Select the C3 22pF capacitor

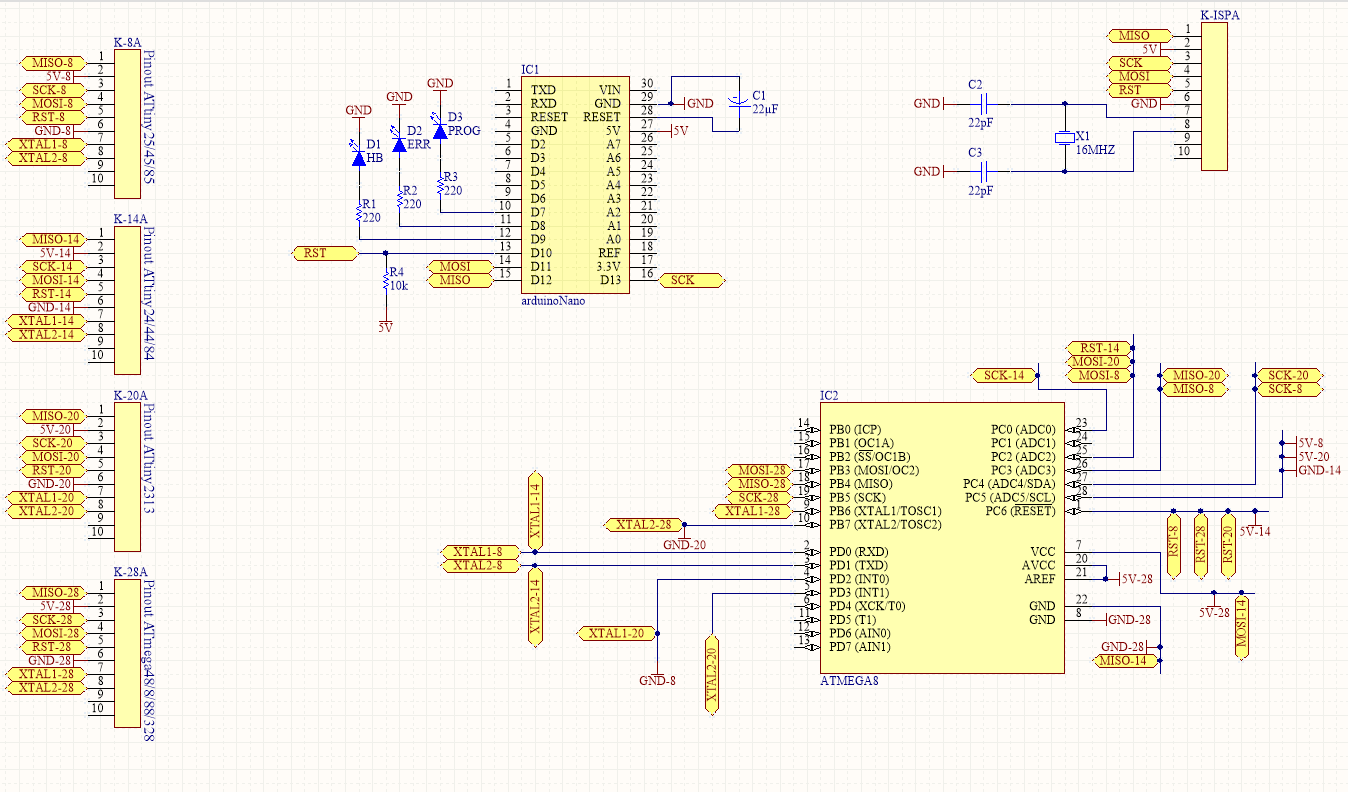click(x=984, y=171)
